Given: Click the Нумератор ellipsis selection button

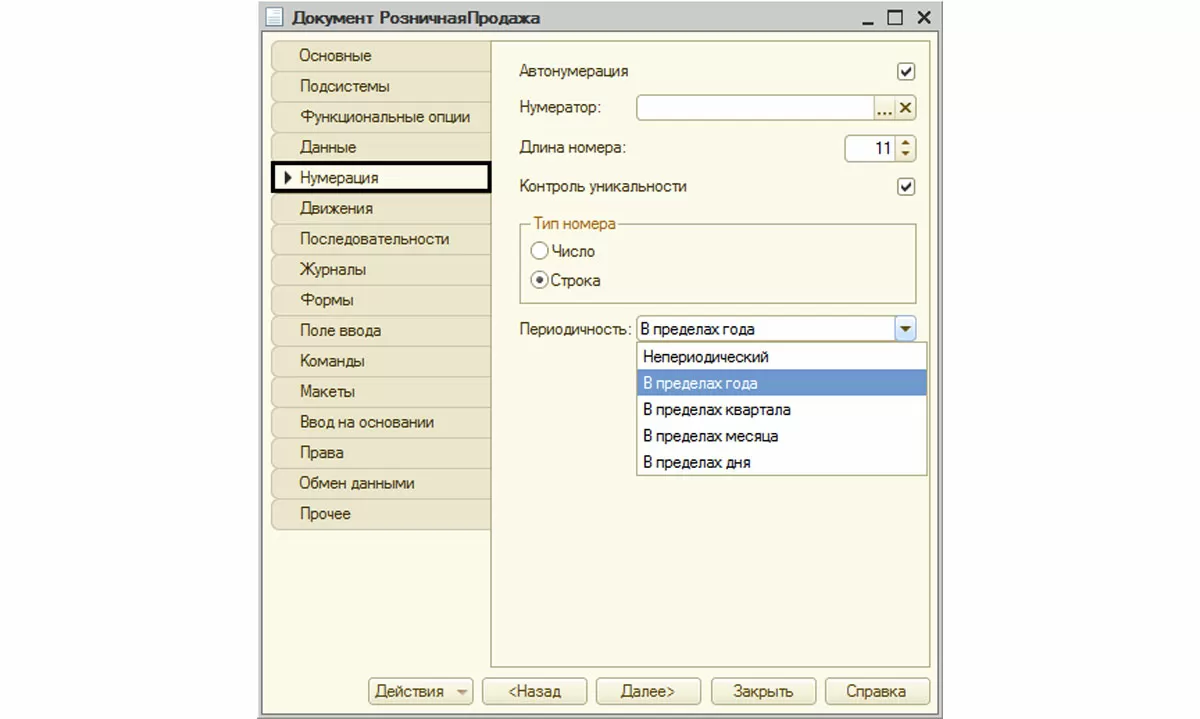Looking at the screenshot, I should pyautogui.click(x=884, y=108).
